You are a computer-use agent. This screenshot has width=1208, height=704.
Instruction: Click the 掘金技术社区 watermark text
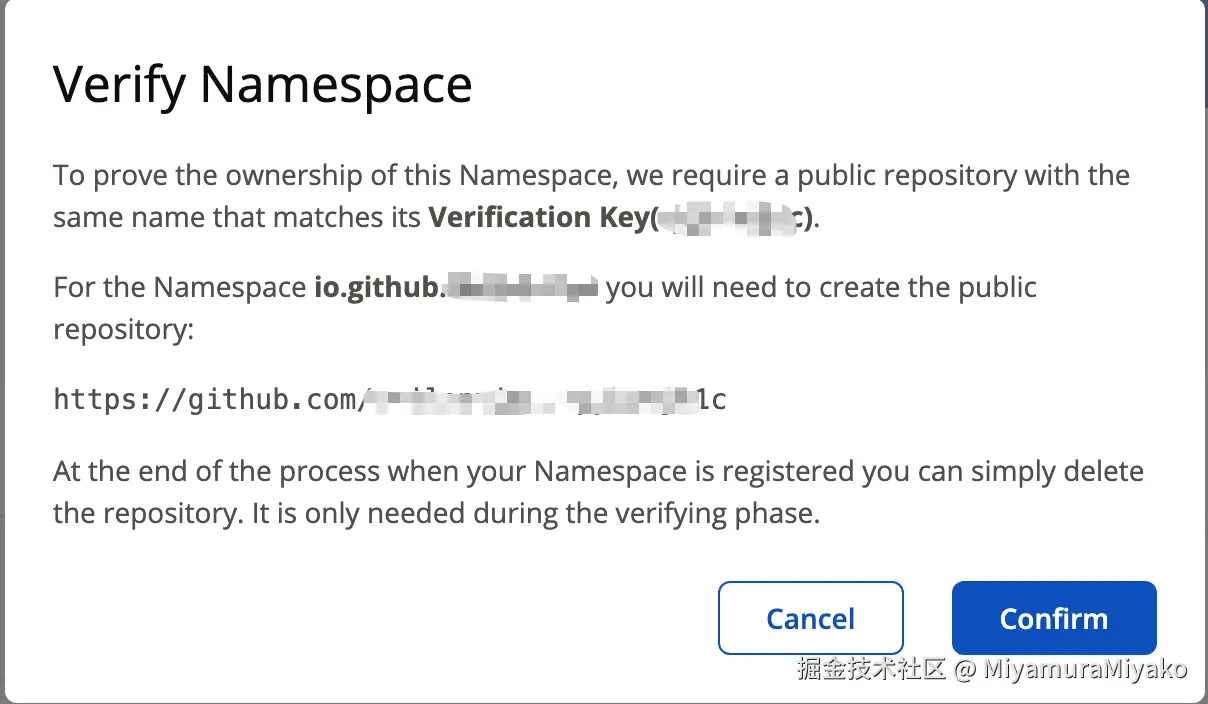(x=871, y=669)
